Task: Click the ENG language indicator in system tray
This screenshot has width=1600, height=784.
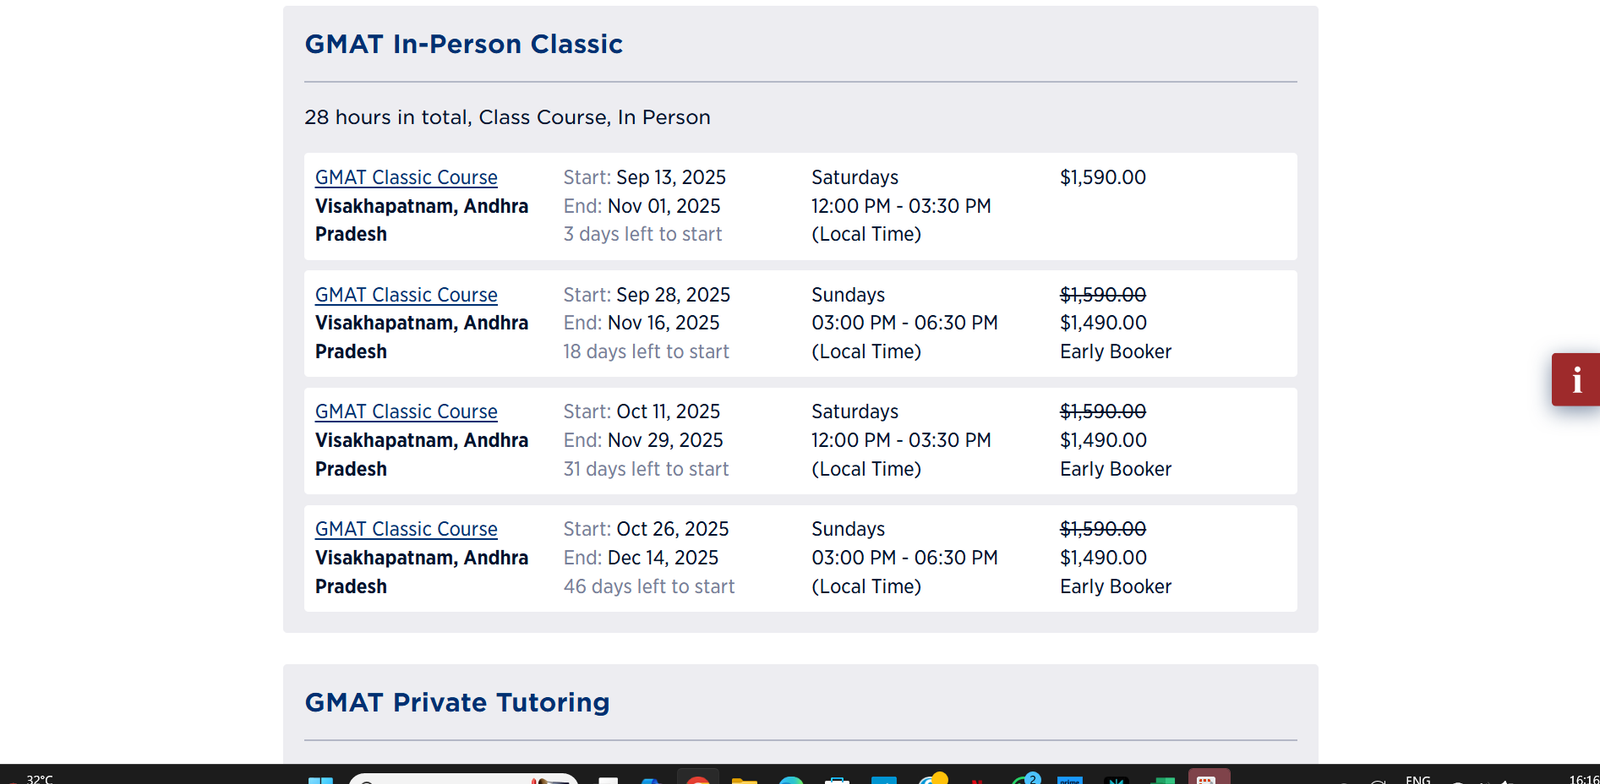Action: point(1418,779)
